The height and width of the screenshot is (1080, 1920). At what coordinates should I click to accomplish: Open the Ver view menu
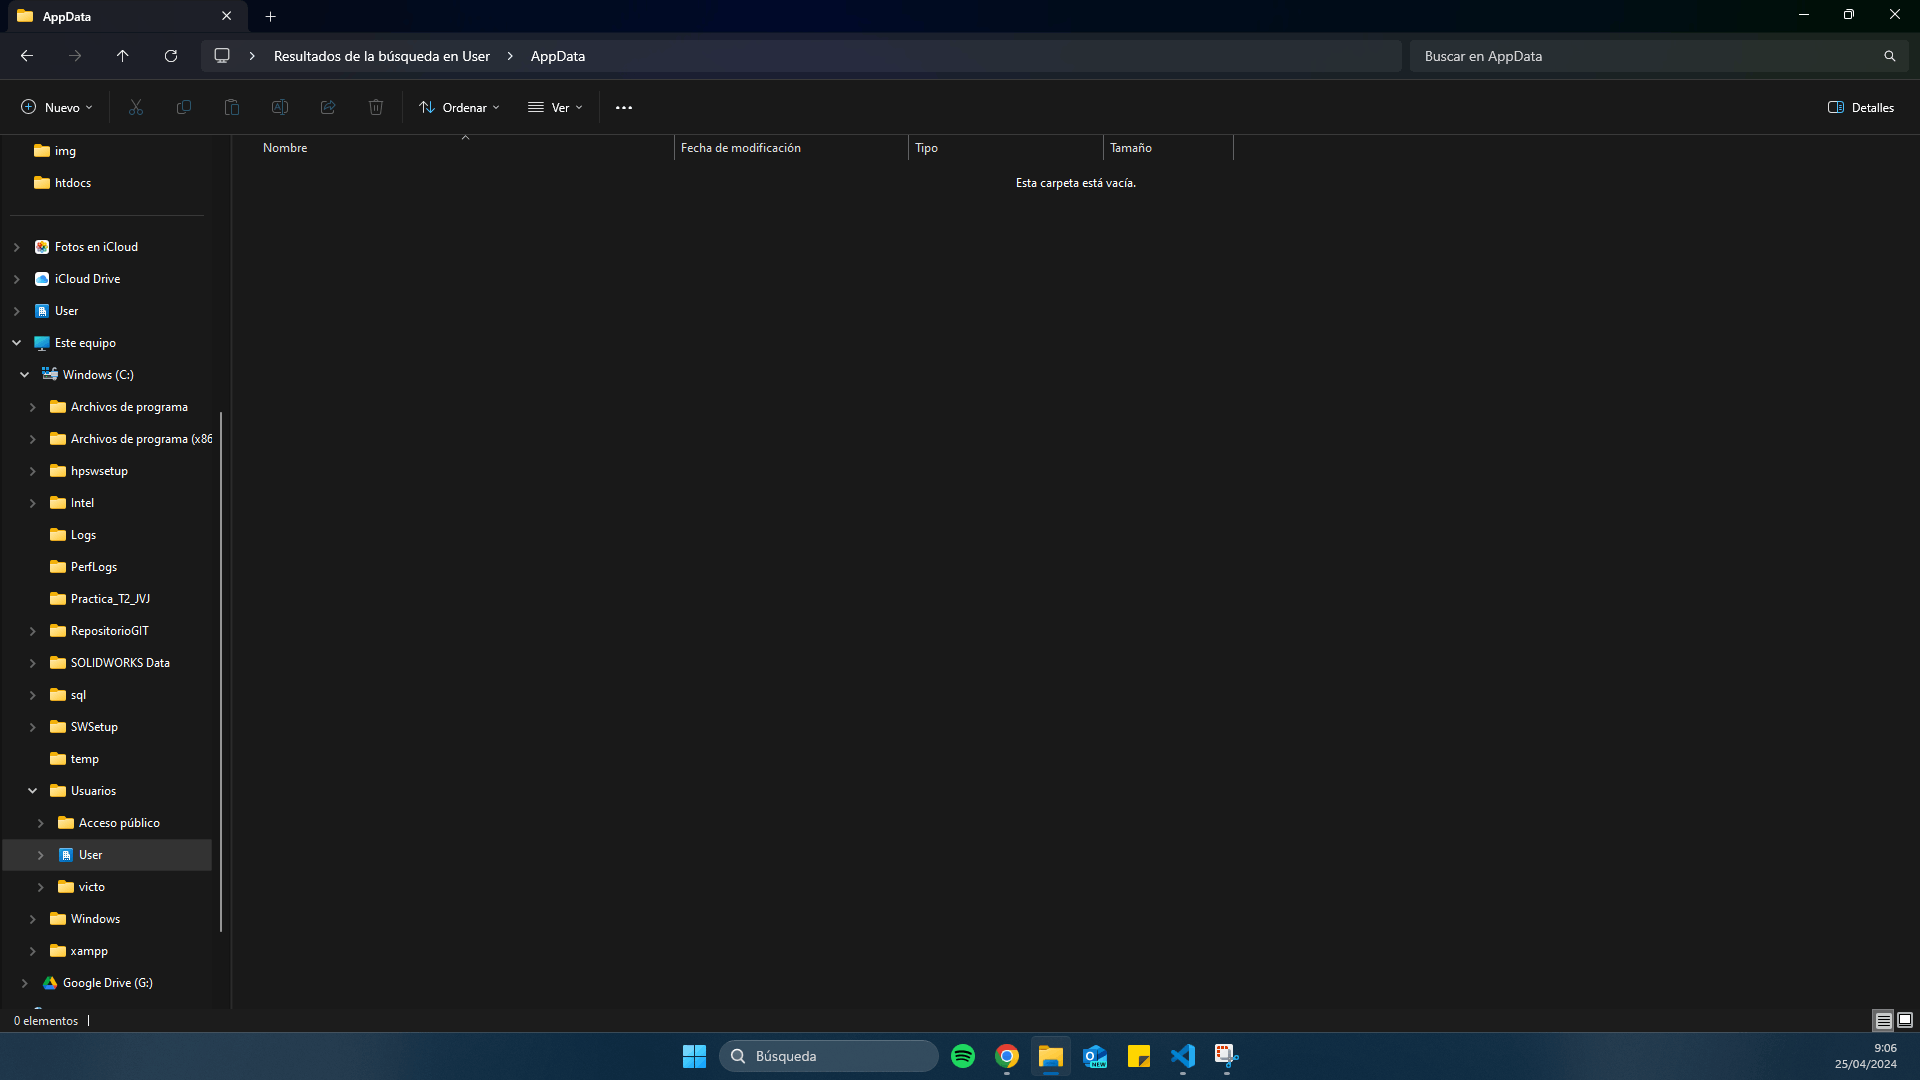(555, 107)
